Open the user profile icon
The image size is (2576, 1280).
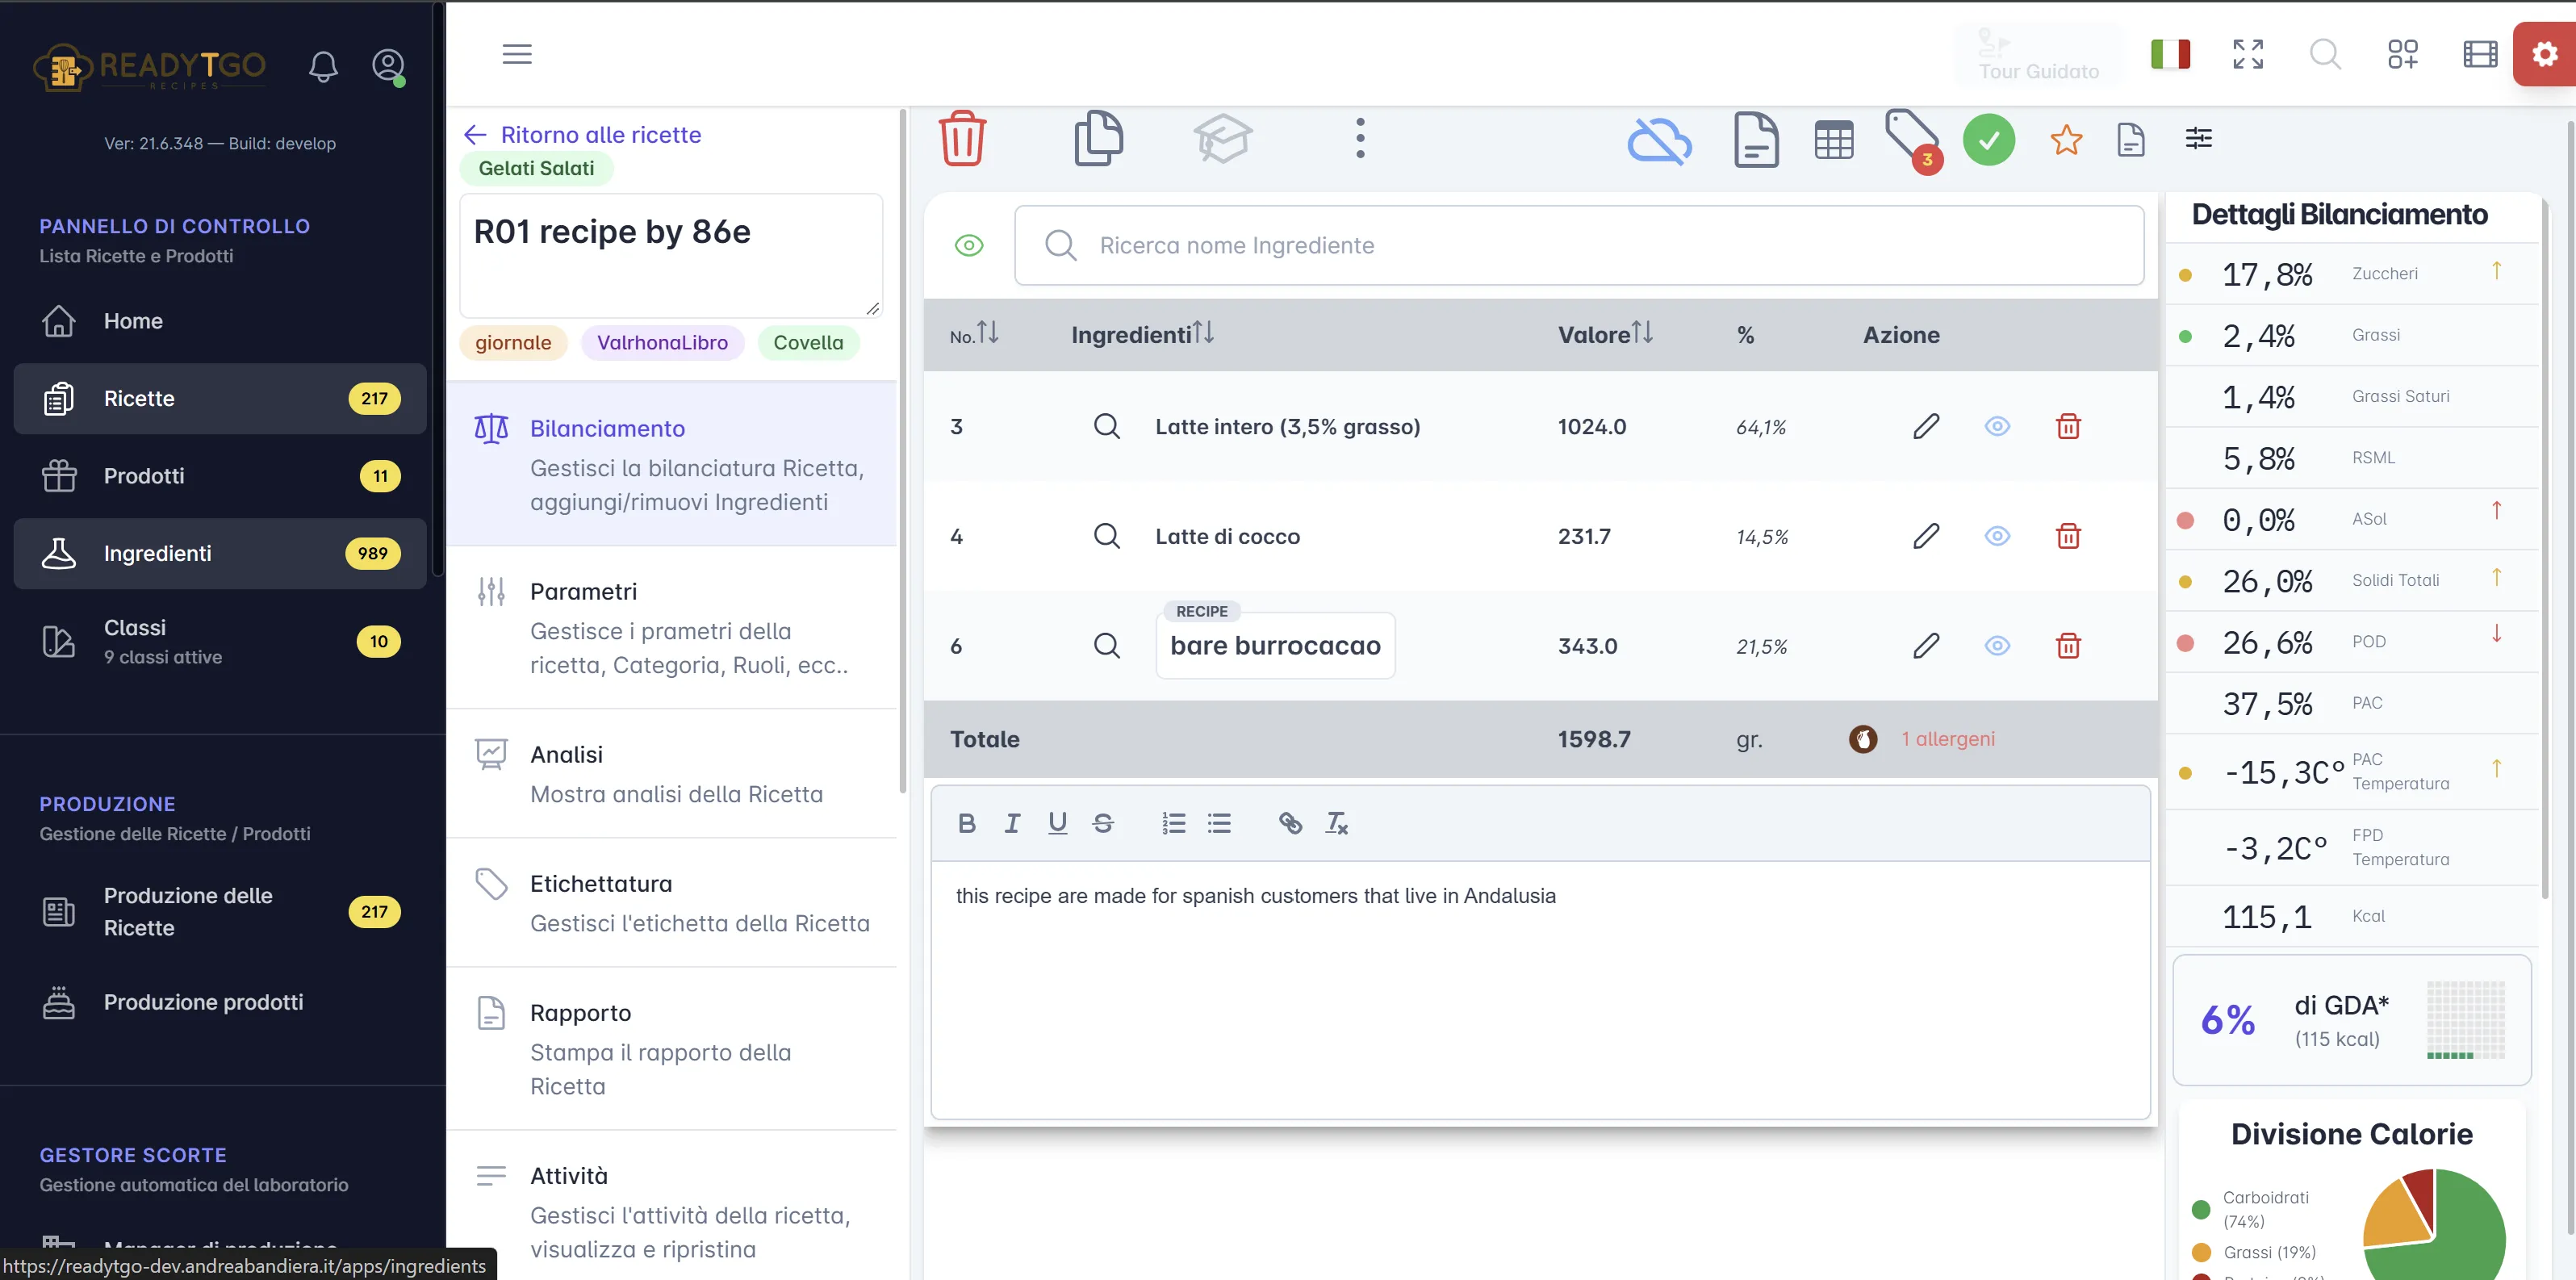pos(388,66)
